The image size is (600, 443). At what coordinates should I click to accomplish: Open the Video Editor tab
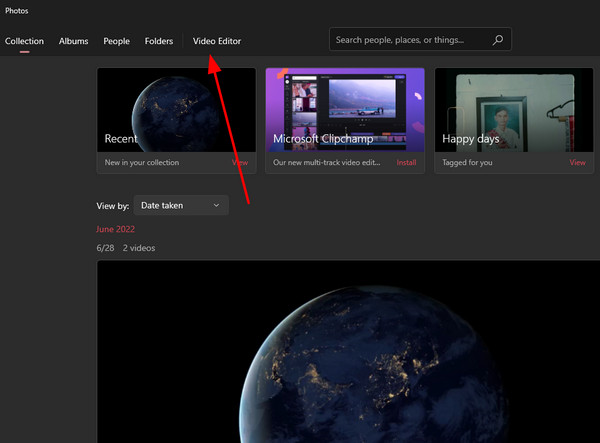pos(217,41)
